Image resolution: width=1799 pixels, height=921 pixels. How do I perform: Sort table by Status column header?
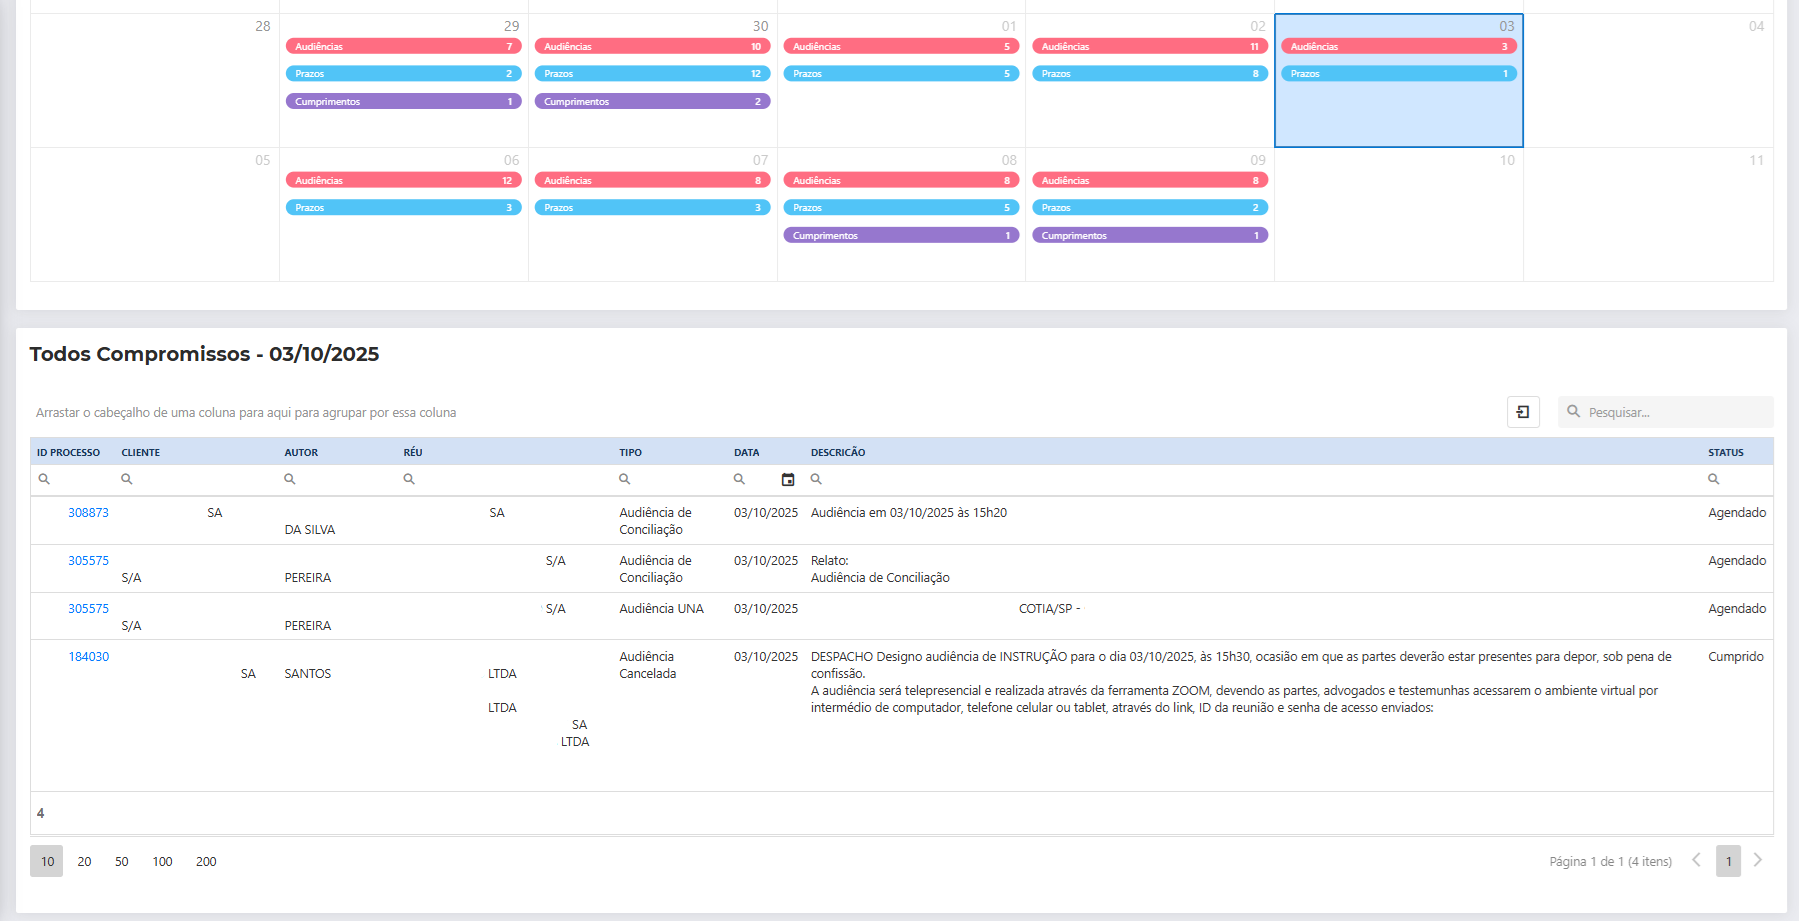pos(1725,452)
